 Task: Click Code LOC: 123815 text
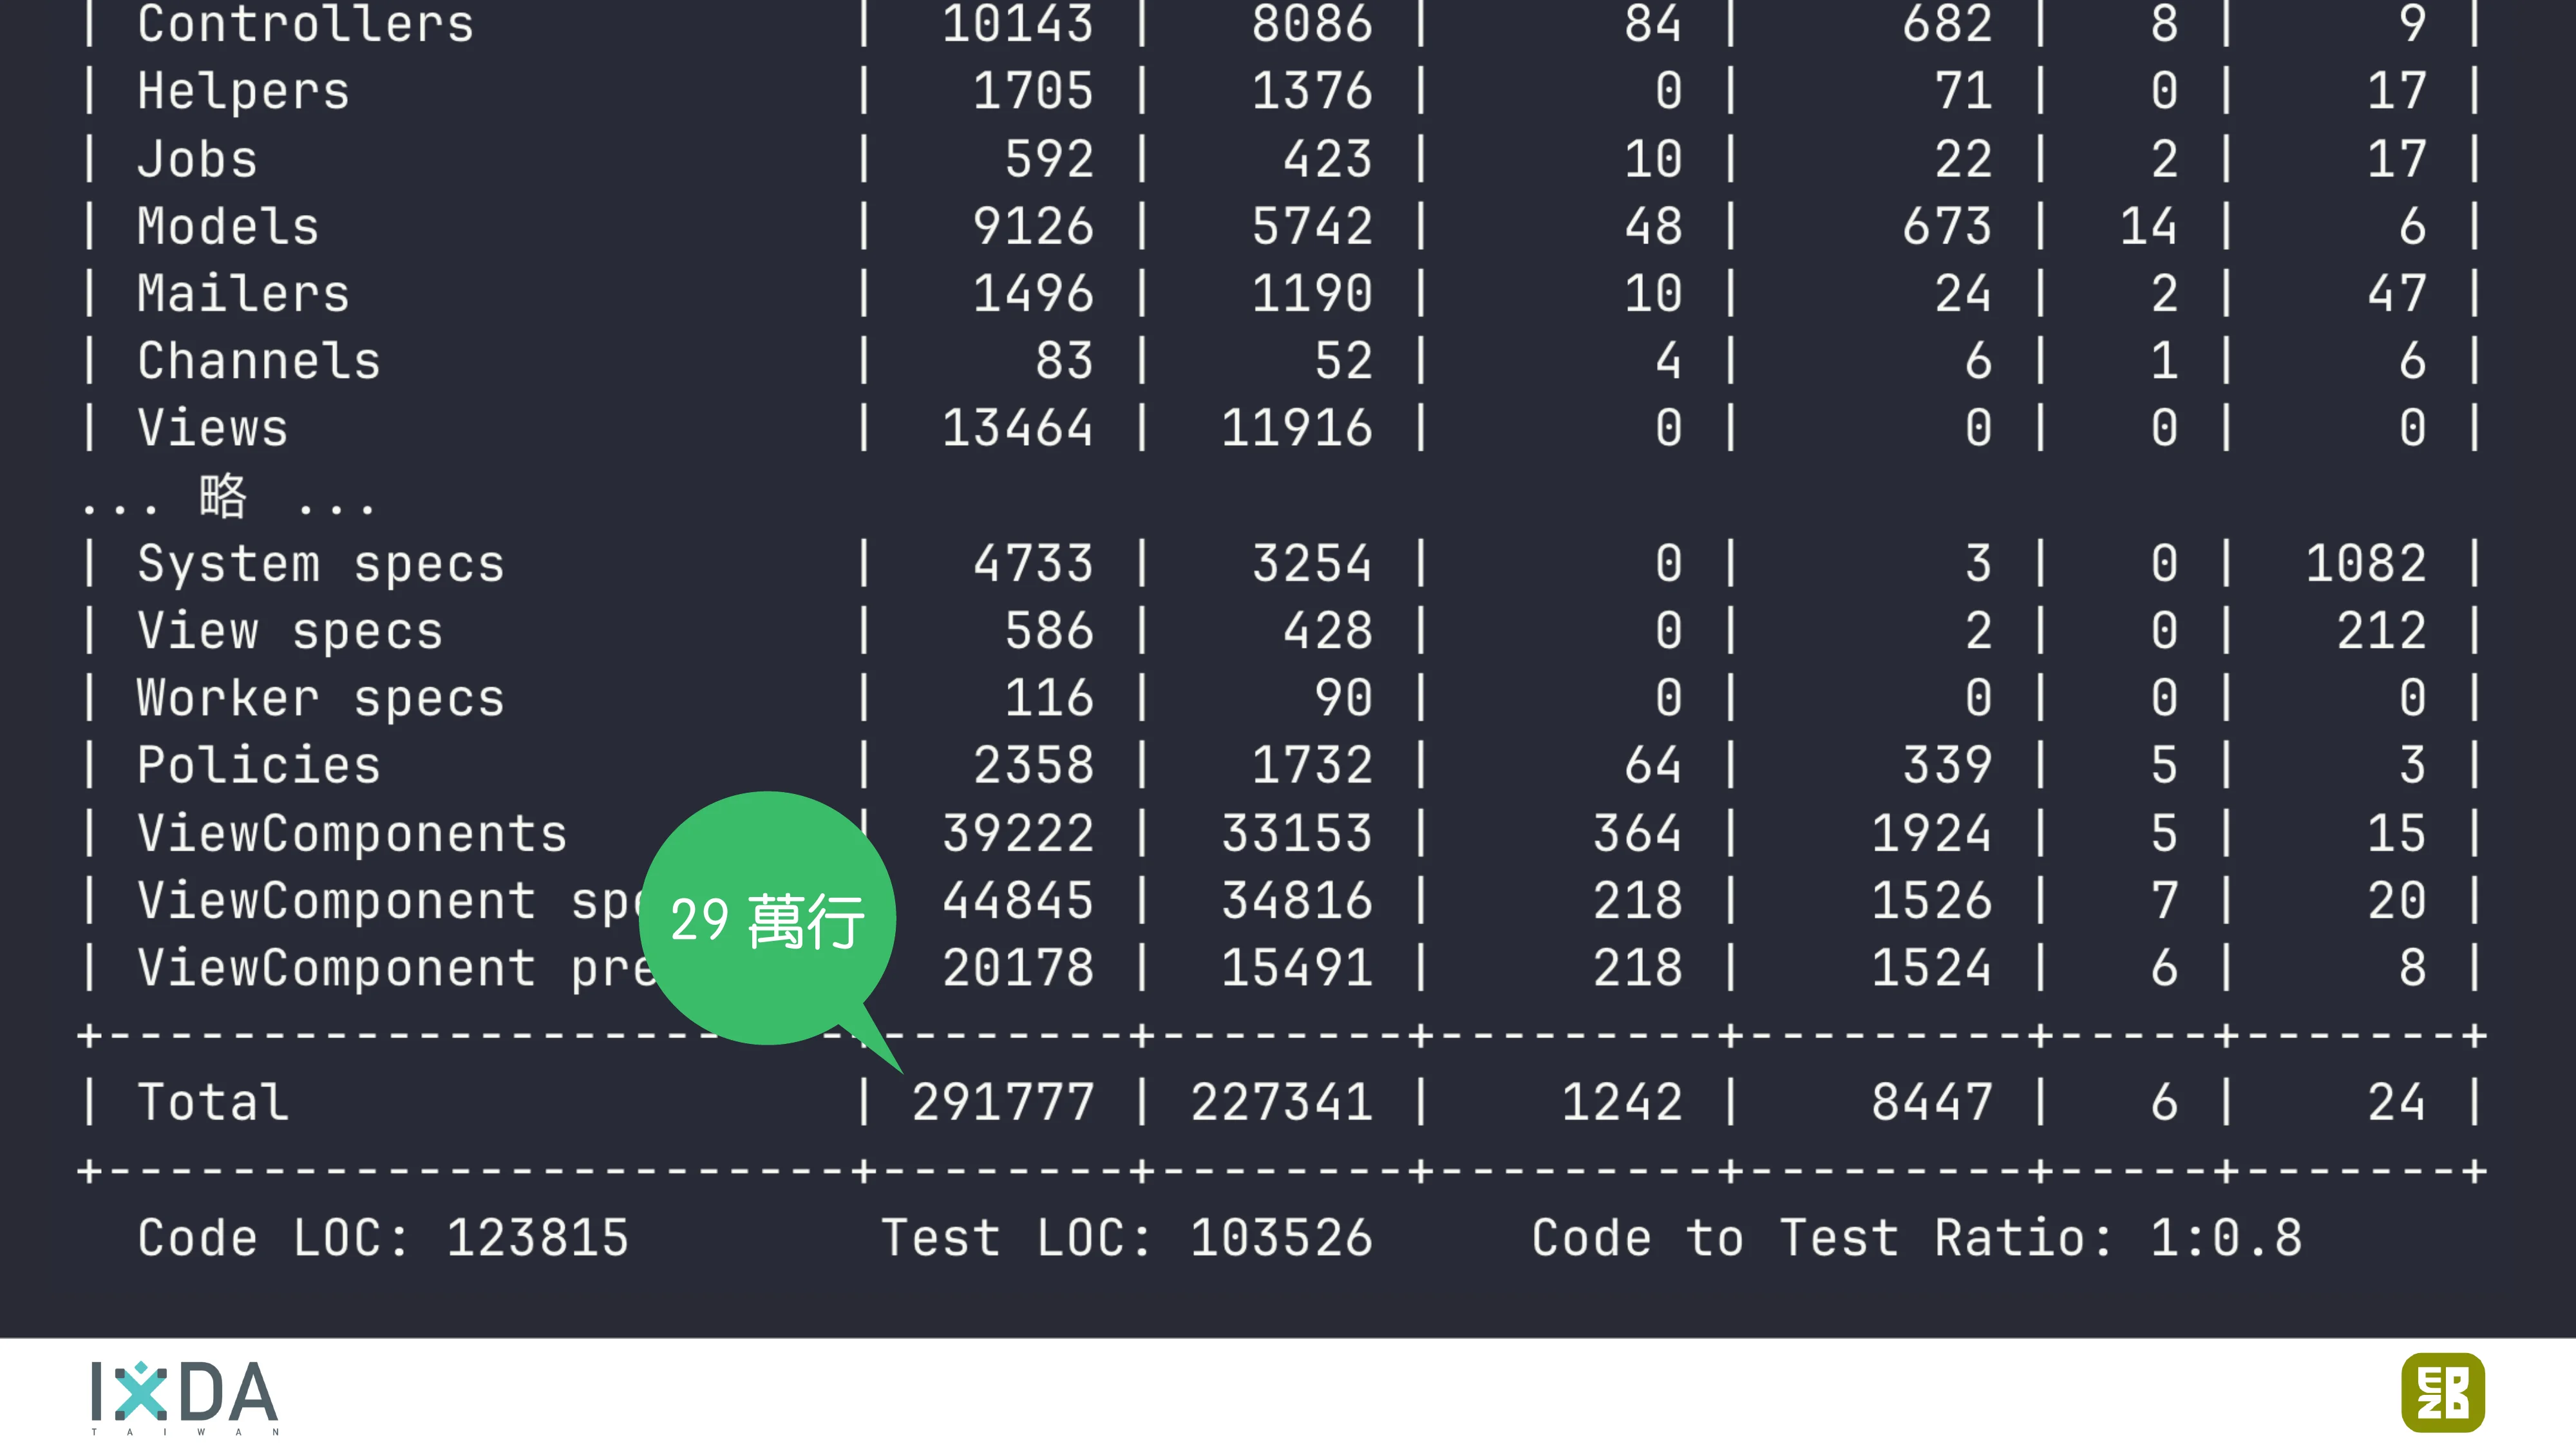(383, 1238)
